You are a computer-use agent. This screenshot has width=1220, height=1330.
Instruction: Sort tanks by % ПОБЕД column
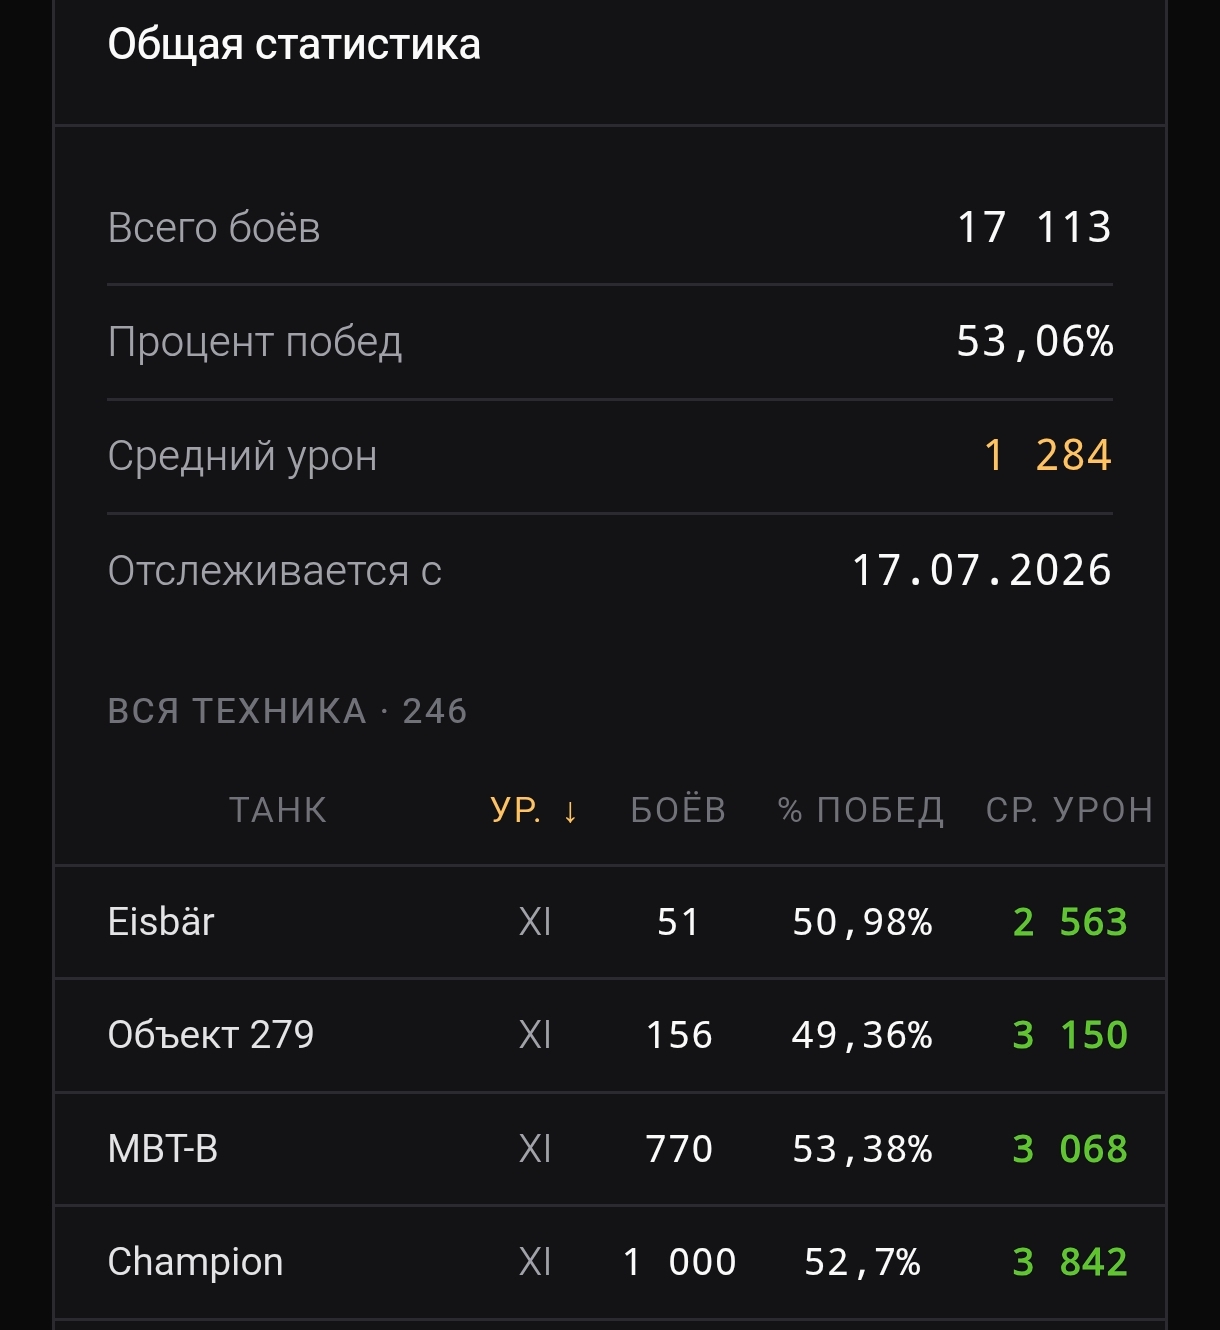tap(861, 810)
